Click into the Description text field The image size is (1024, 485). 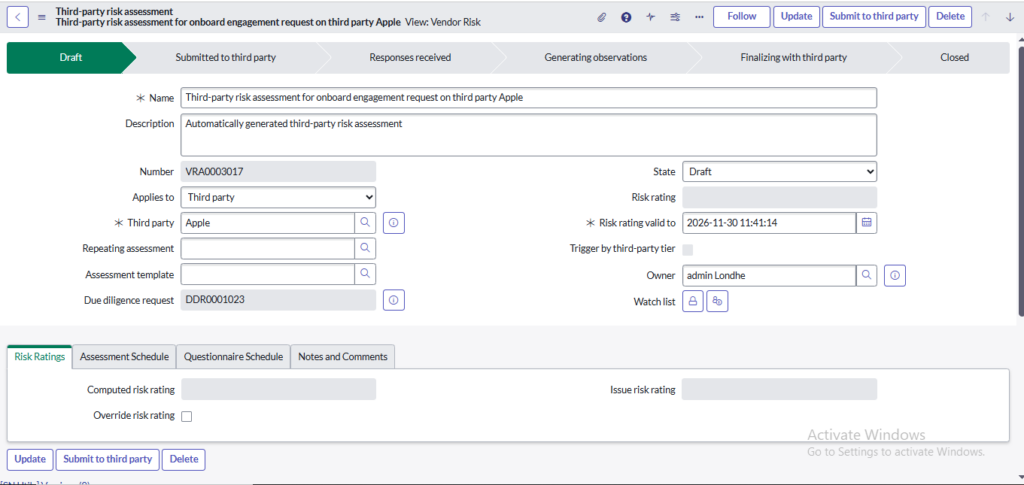[x=528, y=134]
